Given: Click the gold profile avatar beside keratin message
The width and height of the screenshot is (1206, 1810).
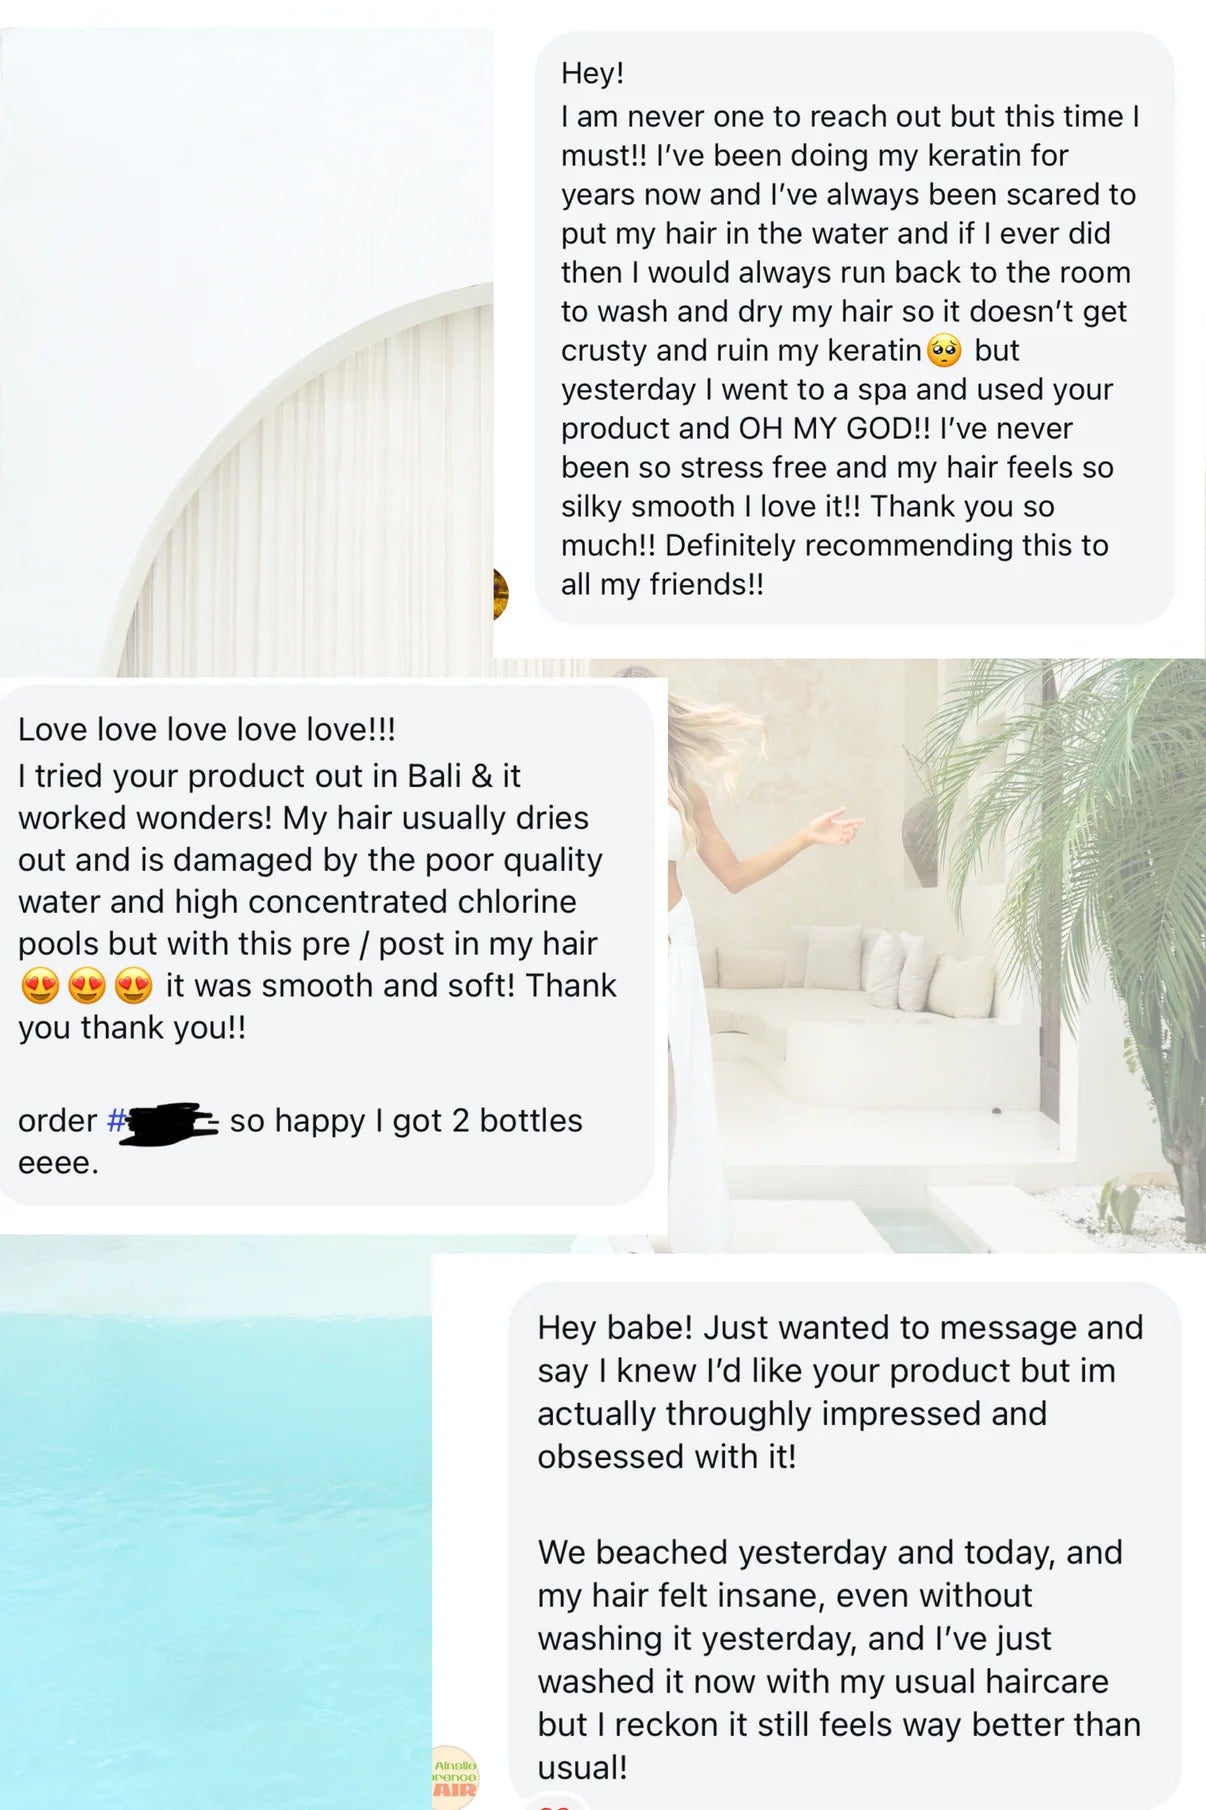Looking at the screenshot, I should click(500, 594).
